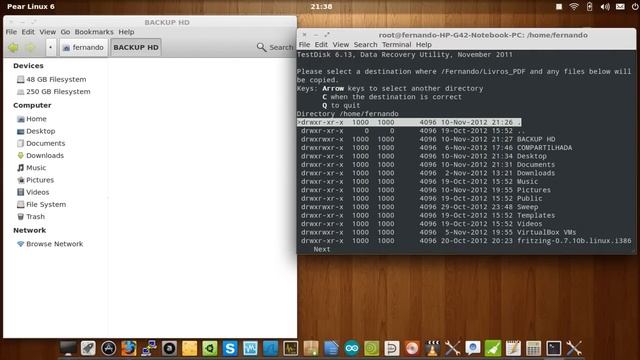Go back with the green back arrow
640x360 pixels.
pyautogui.click(x=13, y=48)
